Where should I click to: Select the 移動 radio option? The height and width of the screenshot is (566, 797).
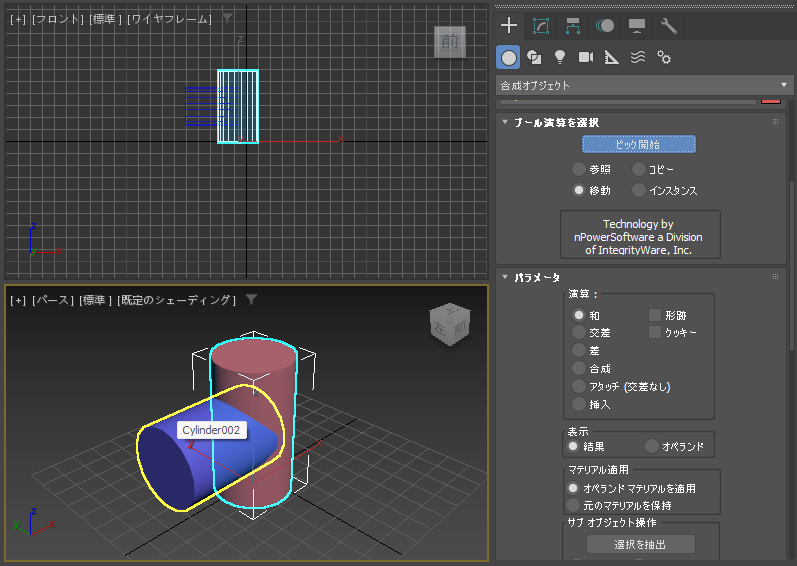tap(579, 190)
